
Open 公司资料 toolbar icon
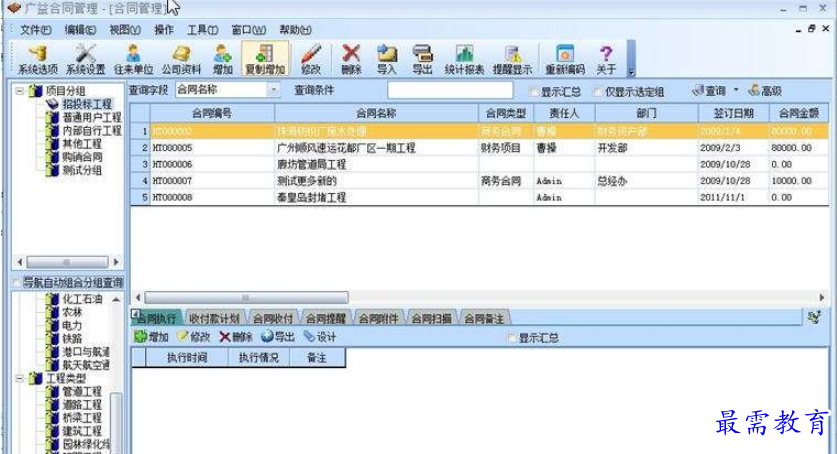click(x=181, y=59)
